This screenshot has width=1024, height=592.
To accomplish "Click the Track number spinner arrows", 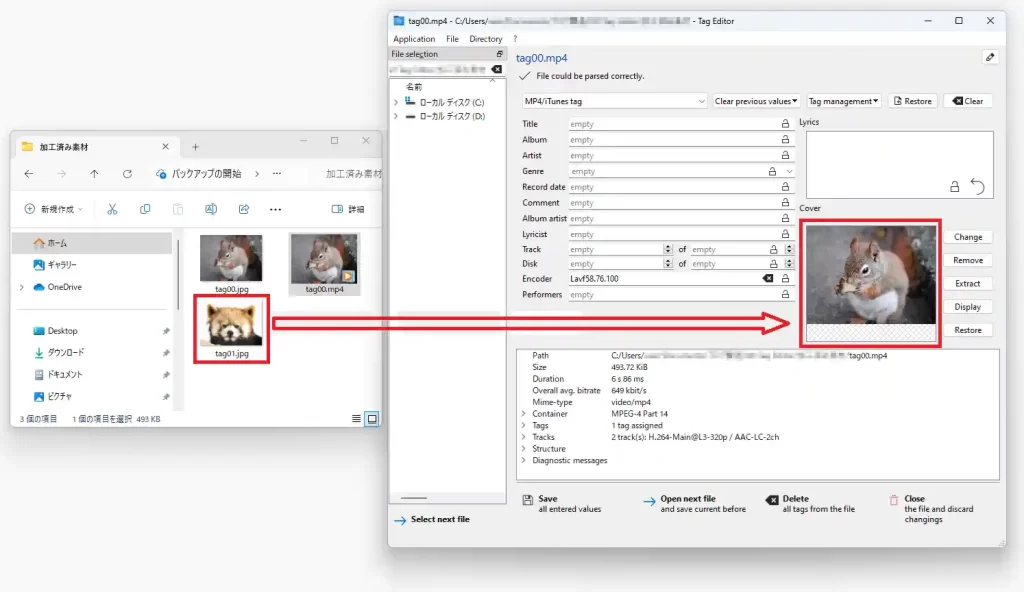I will 668,249.
